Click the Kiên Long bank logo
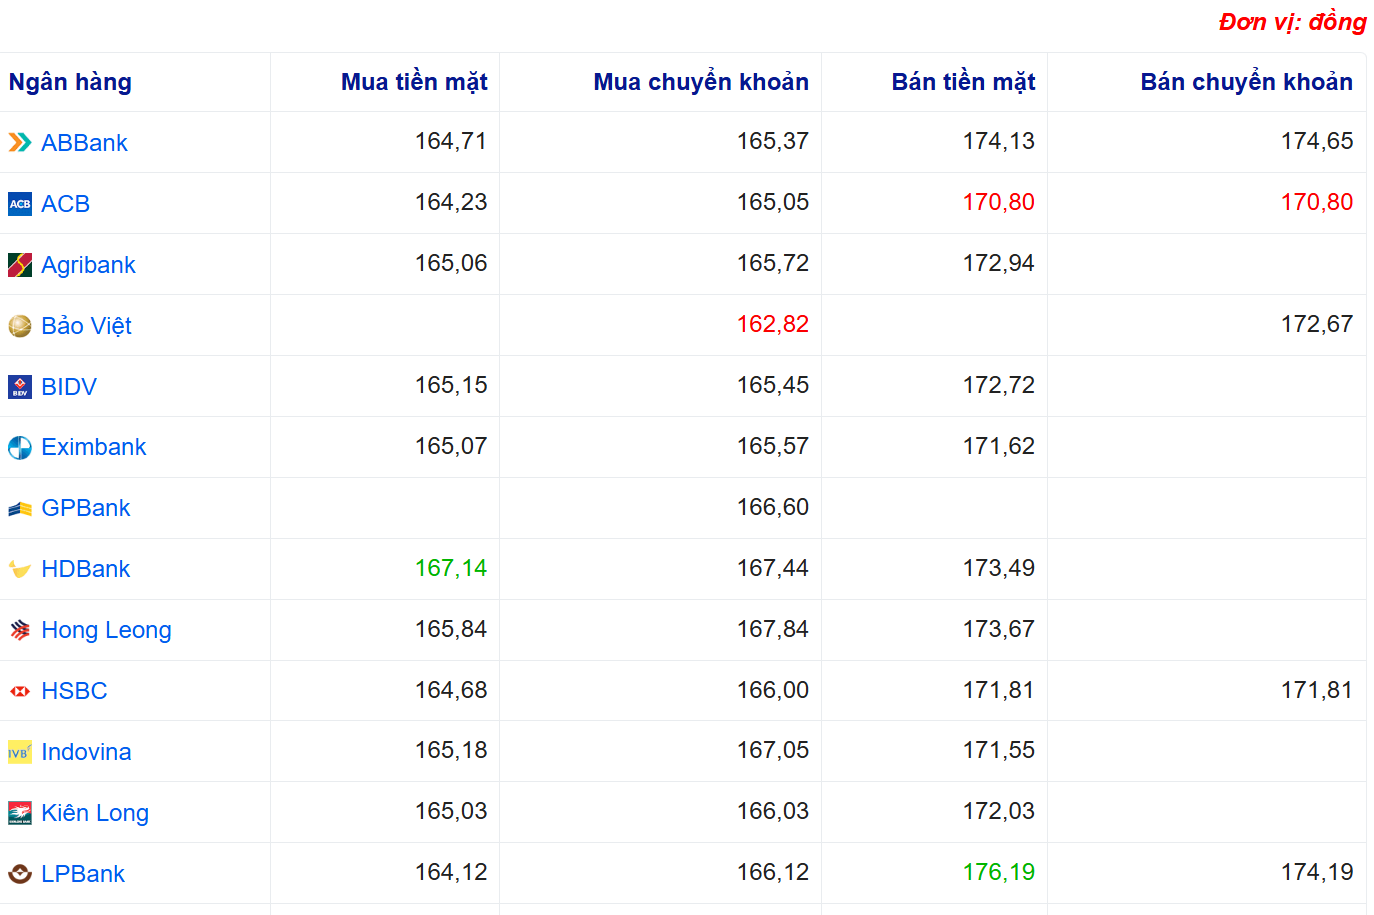 [x=20, y=813]
